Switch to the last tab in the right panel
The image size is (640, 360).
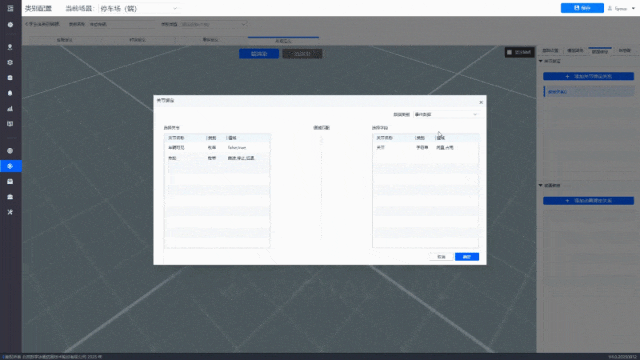point(624,51)
